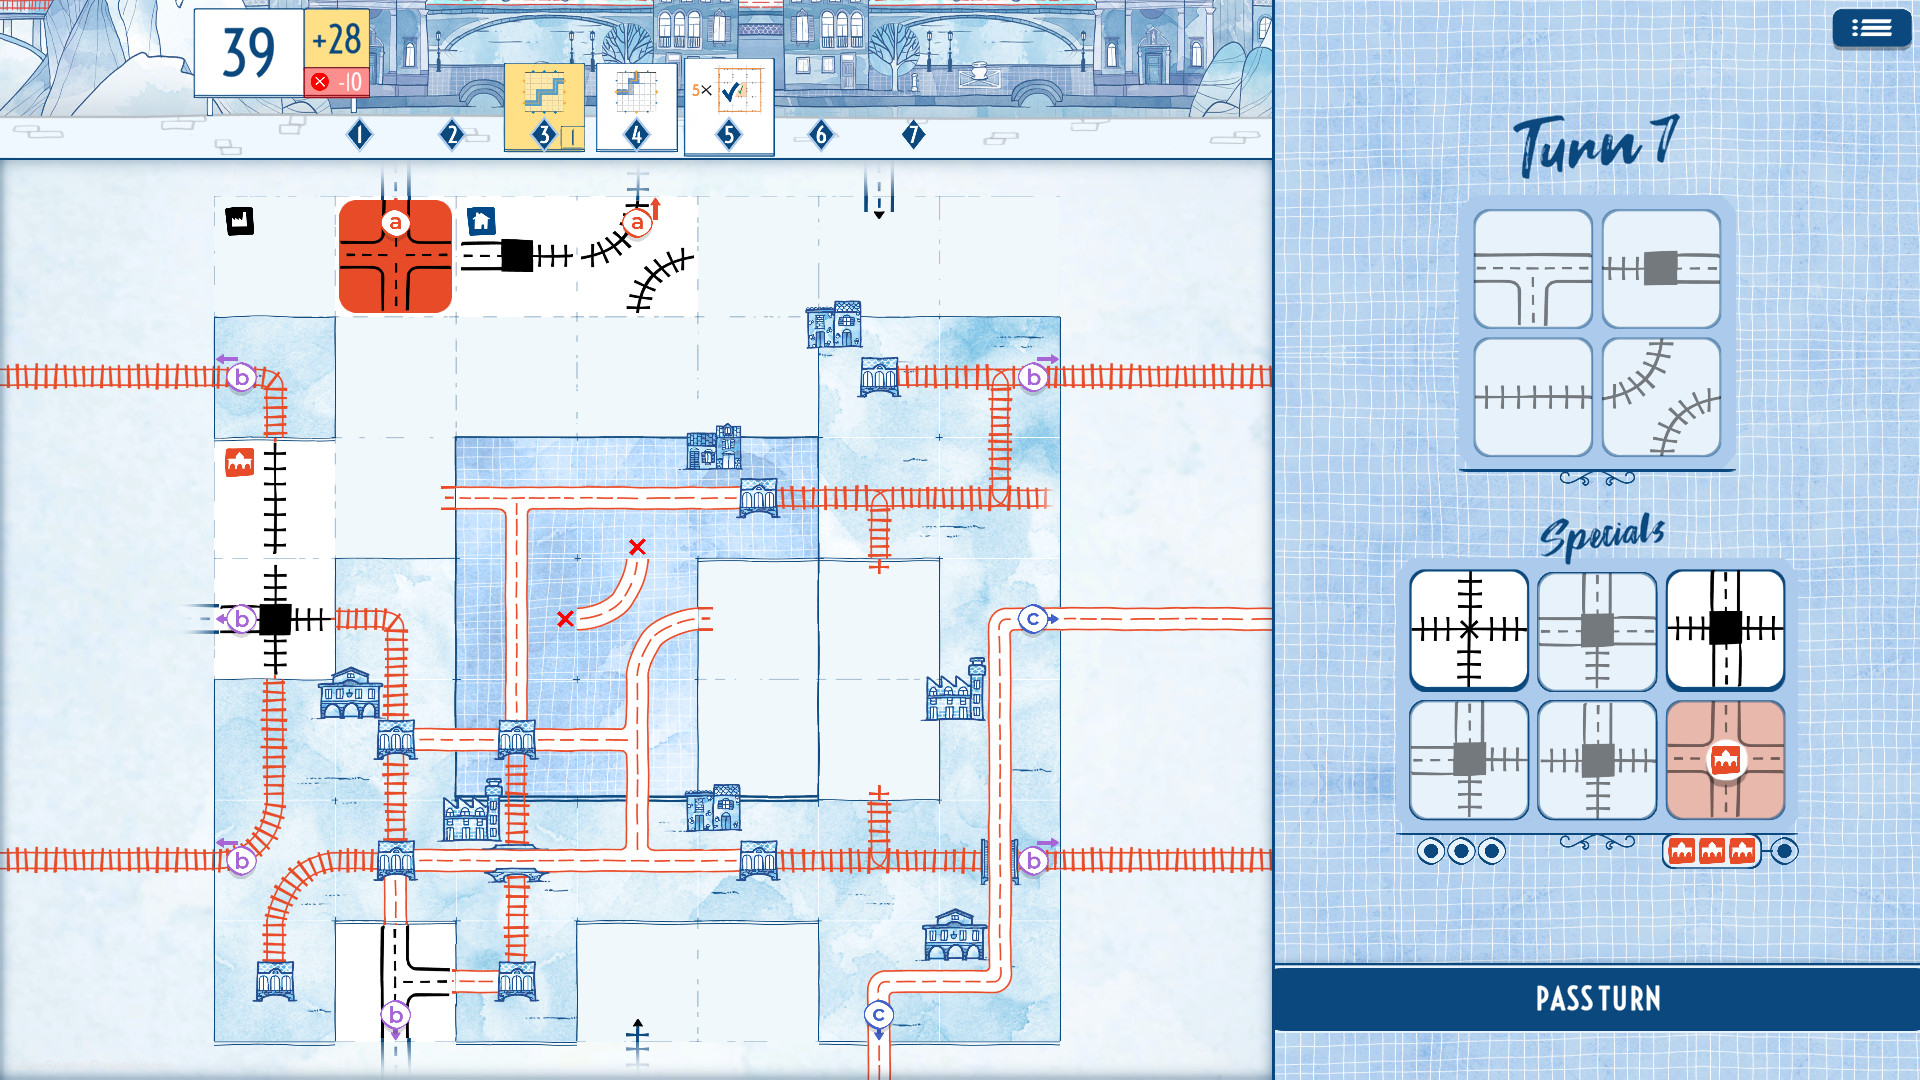This screenshot has height=1080, width=1920.
Task: Select the T-junction road die
Action: [1531, 270]
